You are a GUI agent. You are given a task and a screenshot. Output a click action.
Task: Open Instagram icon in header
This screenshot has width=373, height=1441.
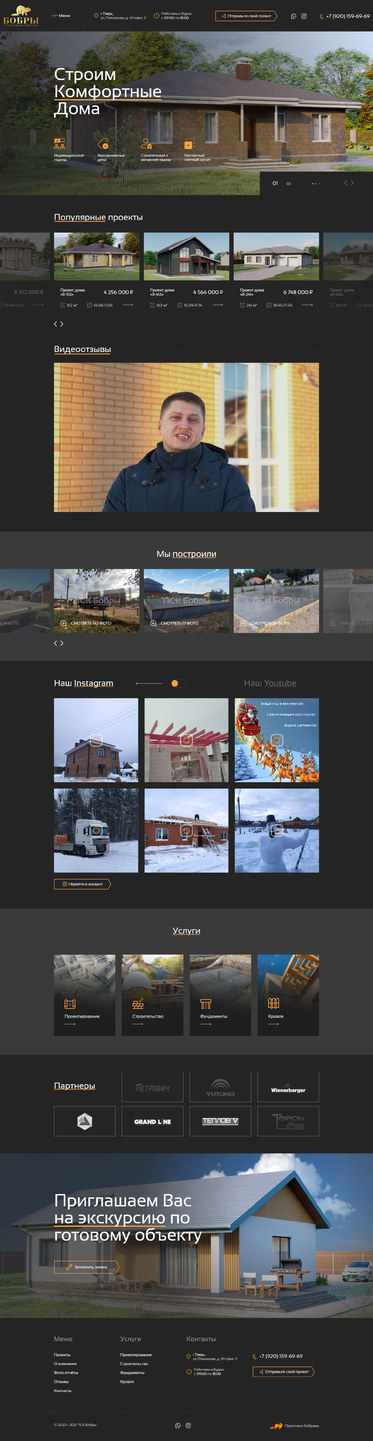pyautogui.click(x=304, y=16)
